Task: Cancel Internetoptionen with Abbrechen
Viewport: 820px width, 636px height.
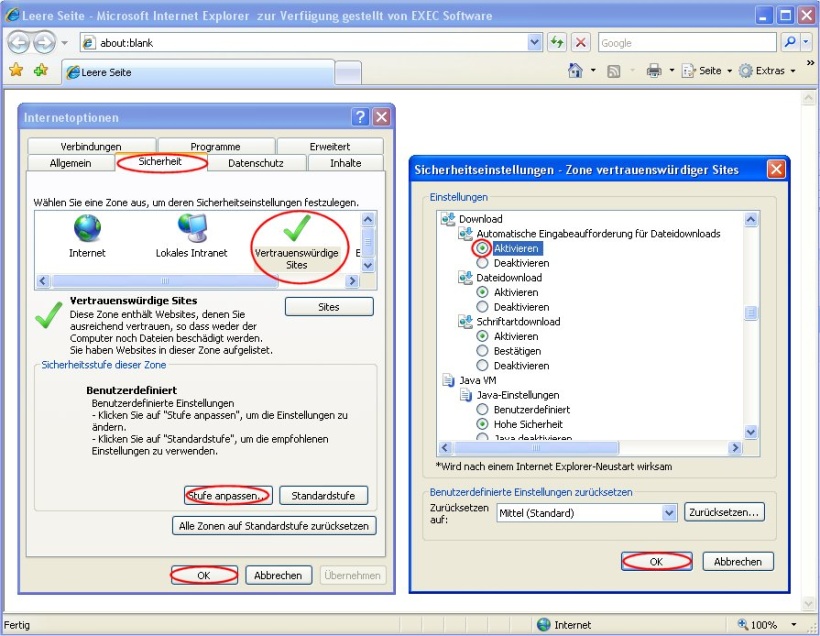Action: pyautogui.click(x=278, y=575)
